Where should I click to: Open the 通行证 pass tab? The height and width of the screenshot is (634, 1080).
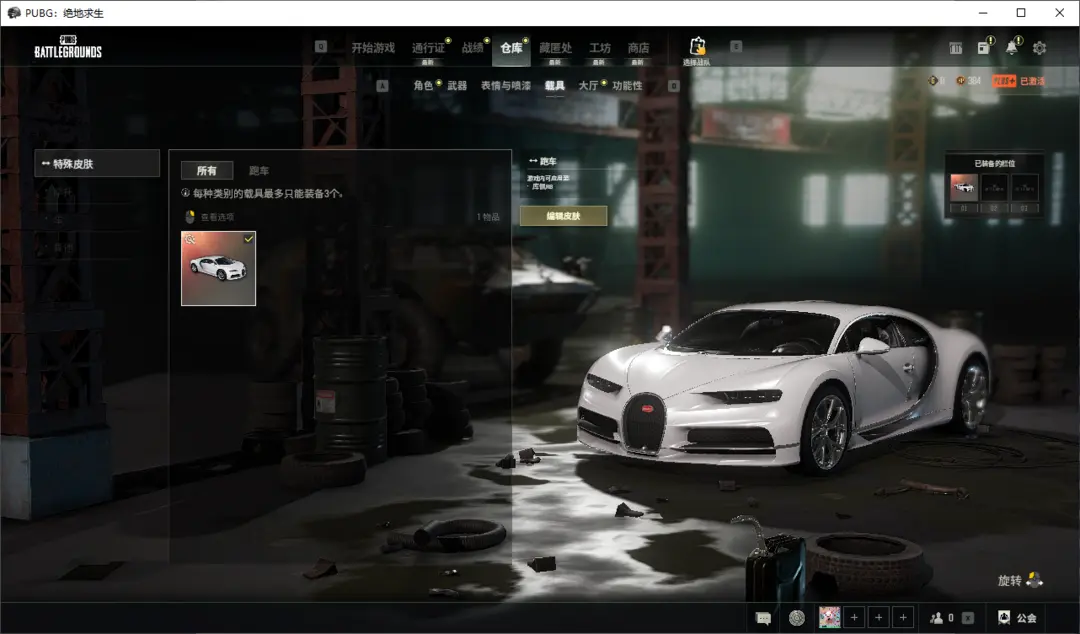(x=428, y=48)
